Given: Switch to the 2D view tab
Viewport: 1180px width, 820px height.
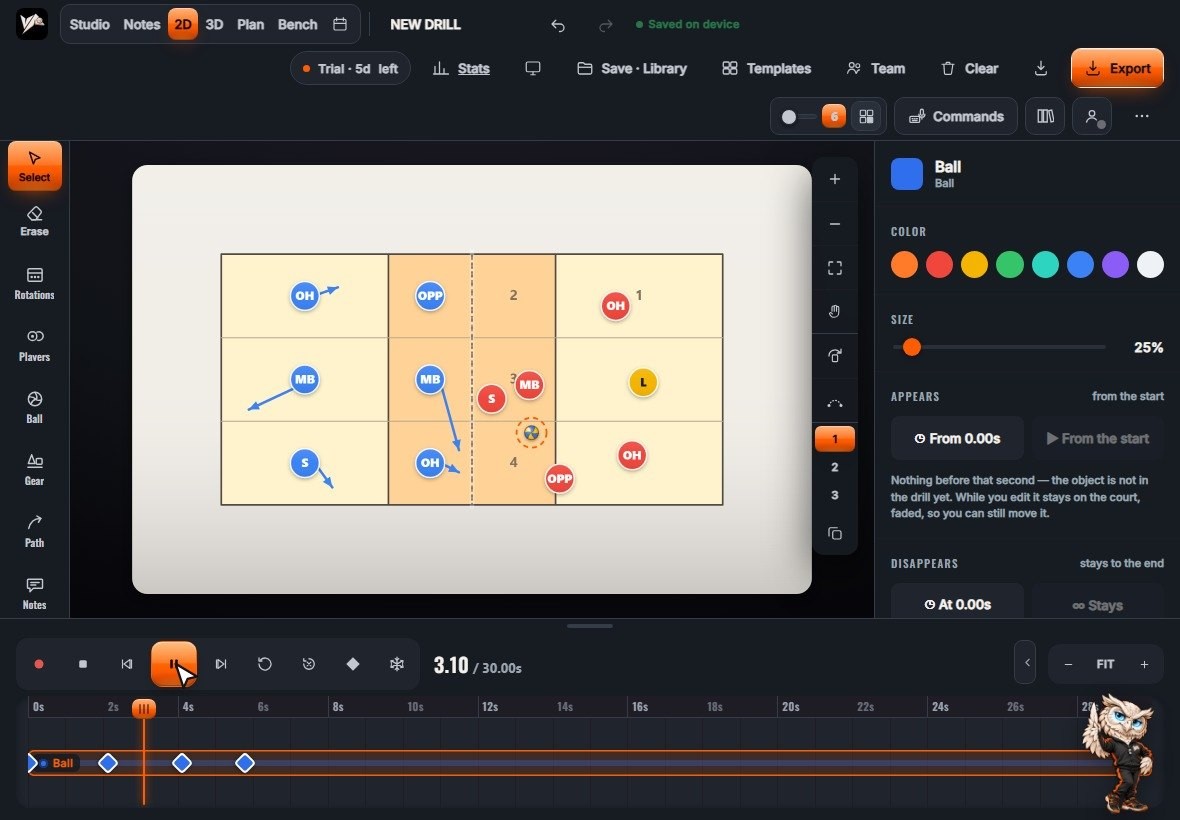Looking at the screenshot, I should (183, 24).
